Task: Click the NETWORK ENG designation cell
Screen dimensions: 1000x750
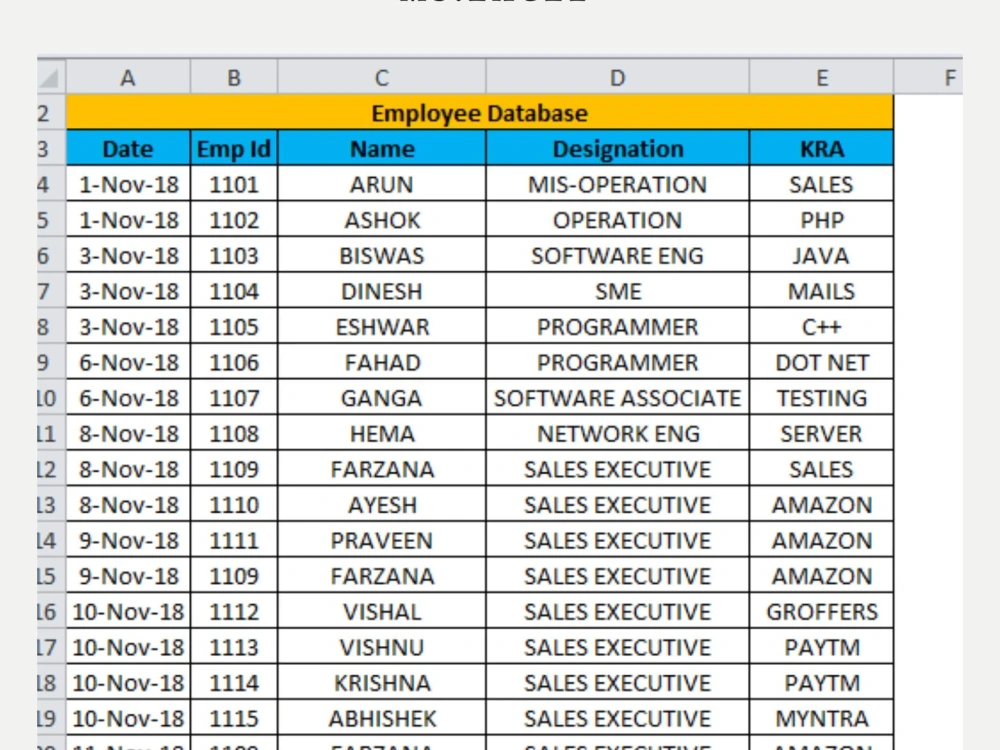Action: 618,434
